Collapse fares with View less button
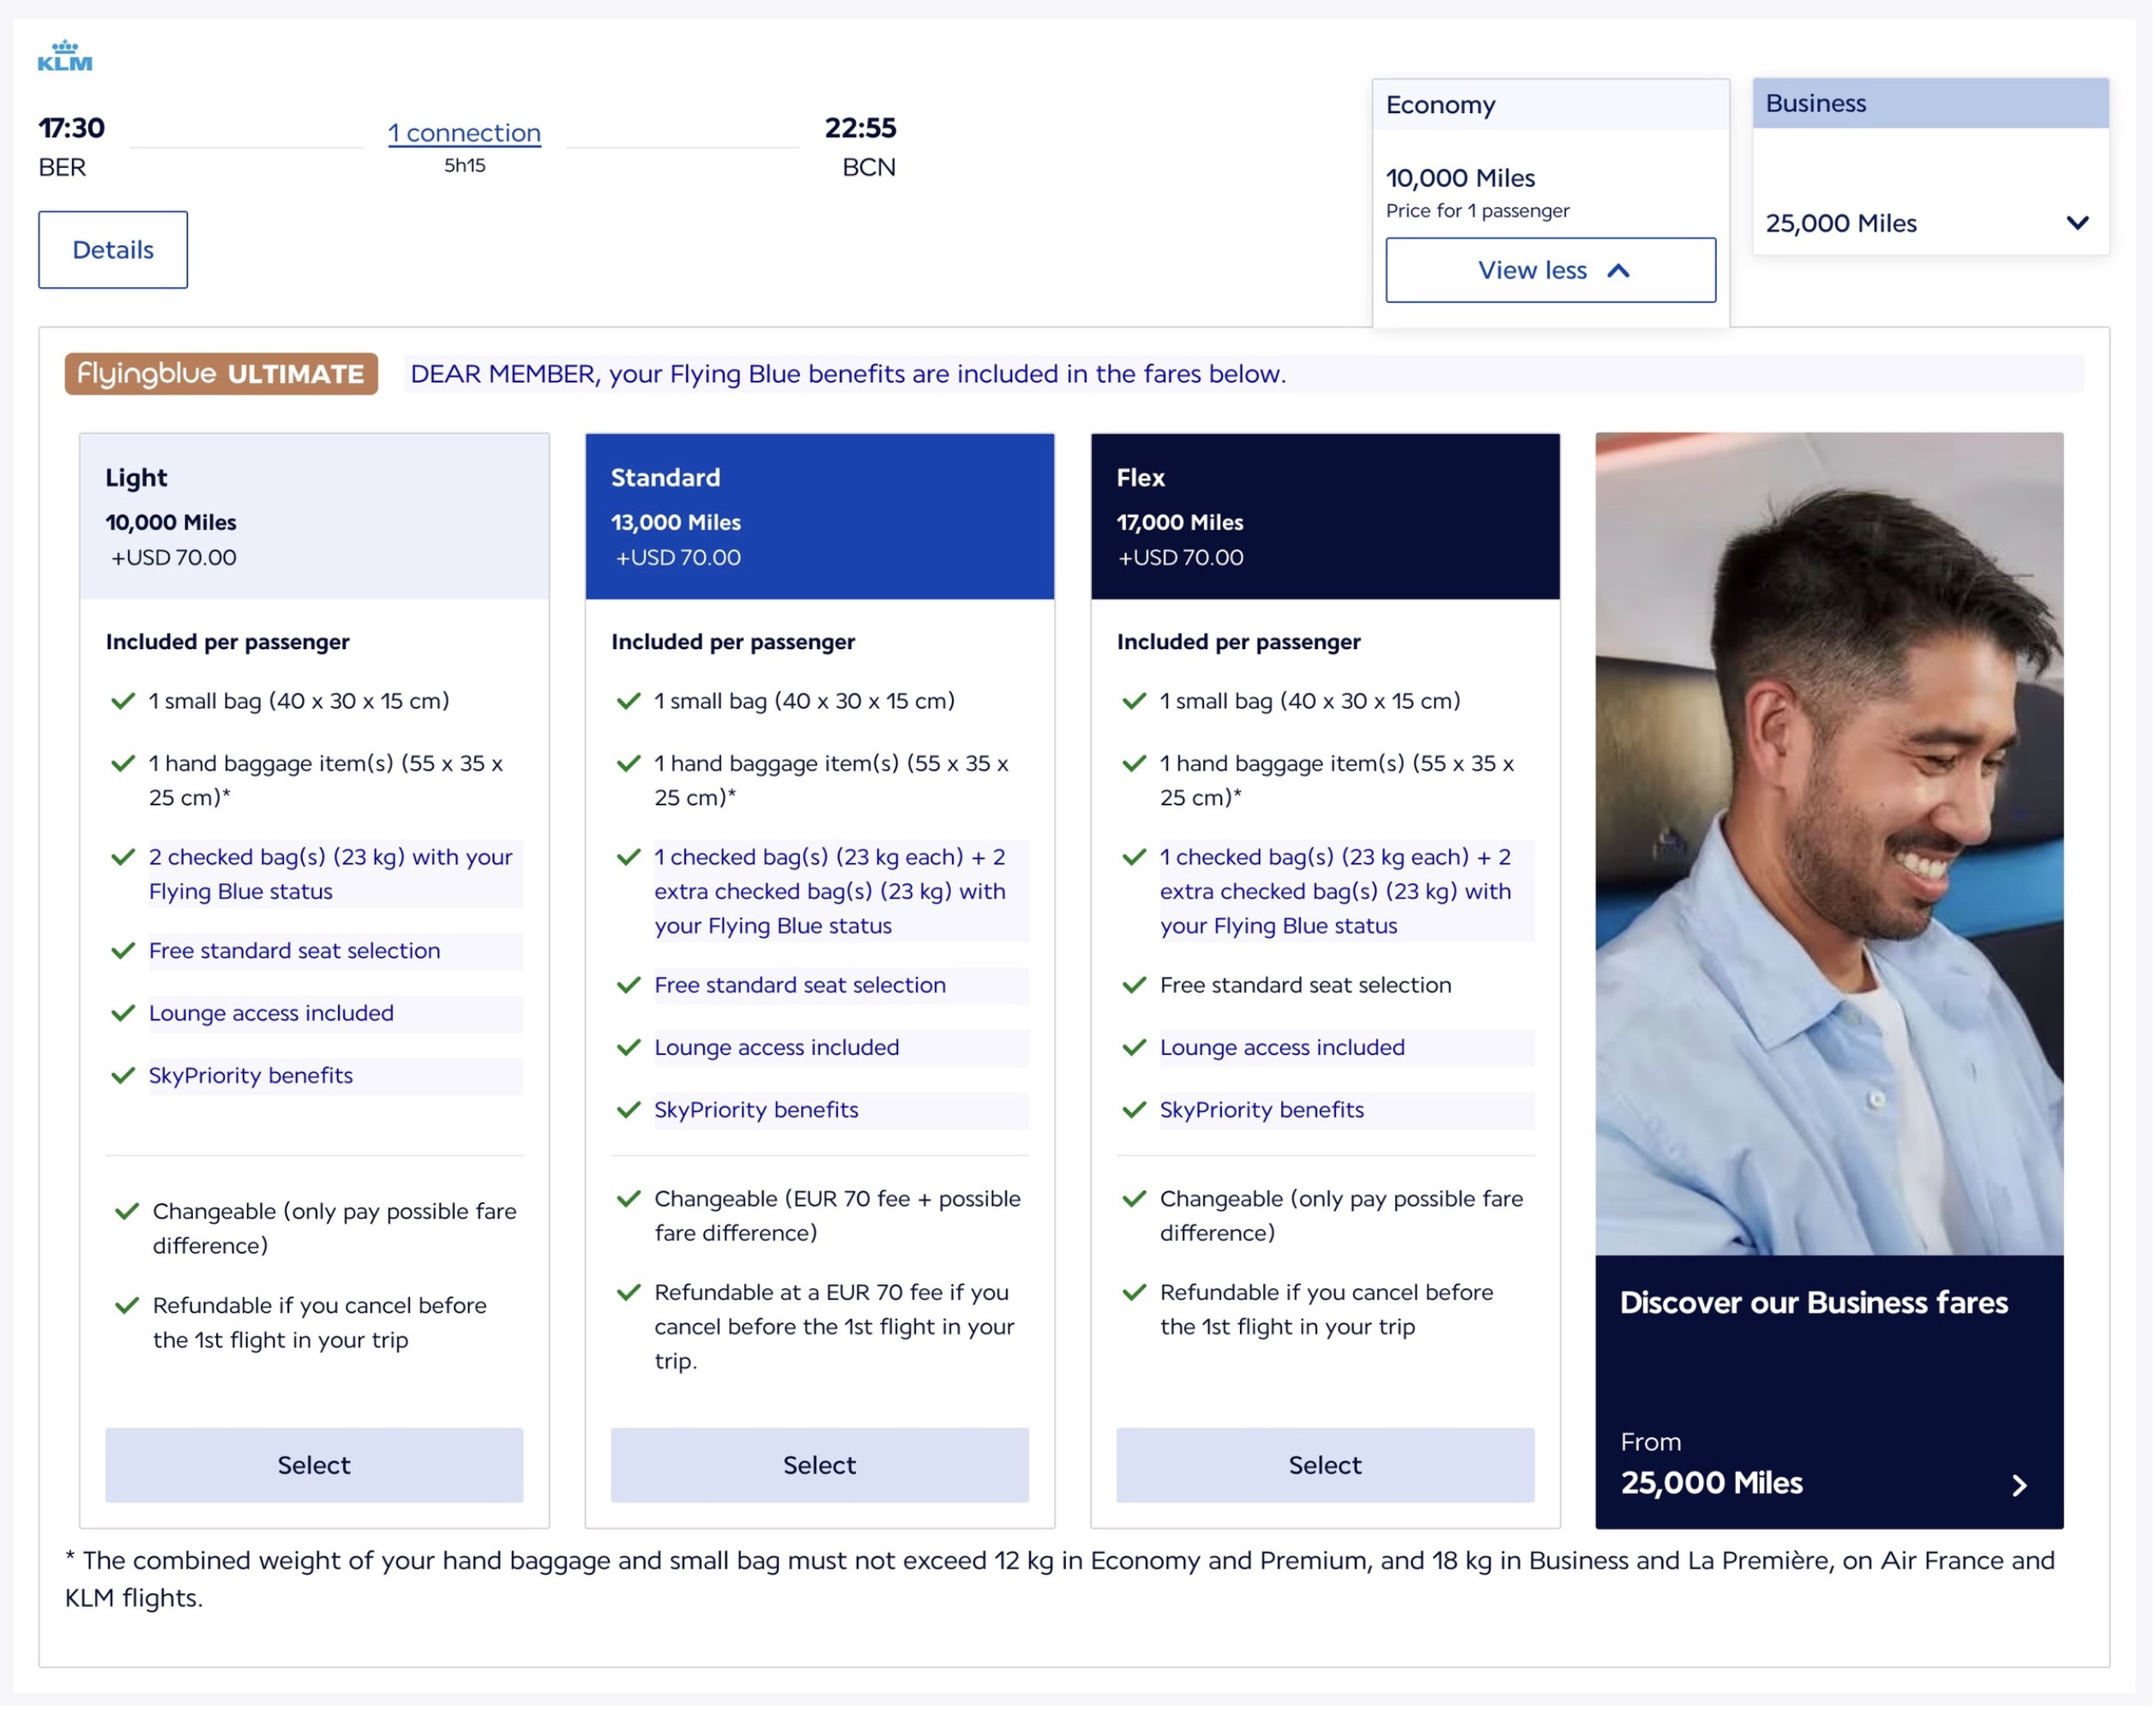Screen dimensions: 2156x1710 [x=1553, y=270]
